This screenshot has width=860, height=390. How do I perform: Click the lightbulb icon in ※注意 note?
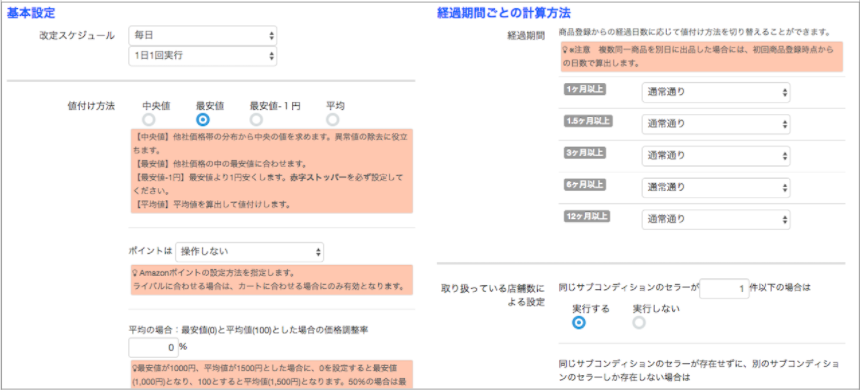coord(564,49)
